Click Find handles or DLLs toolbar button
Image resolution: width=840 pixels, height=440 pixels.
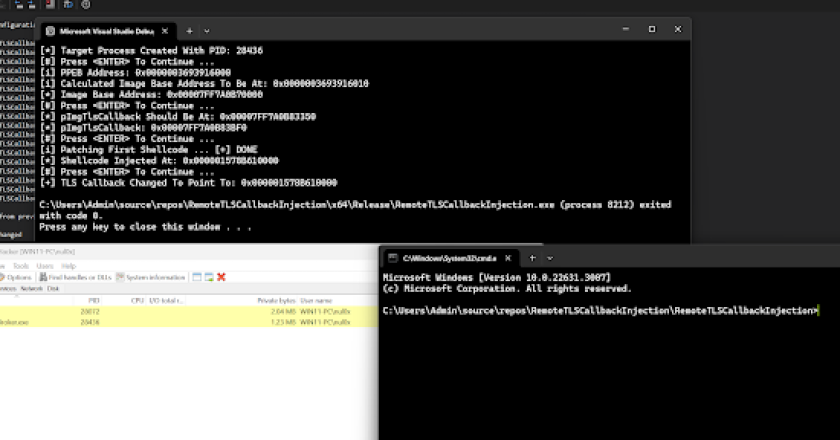pos(80,277)
